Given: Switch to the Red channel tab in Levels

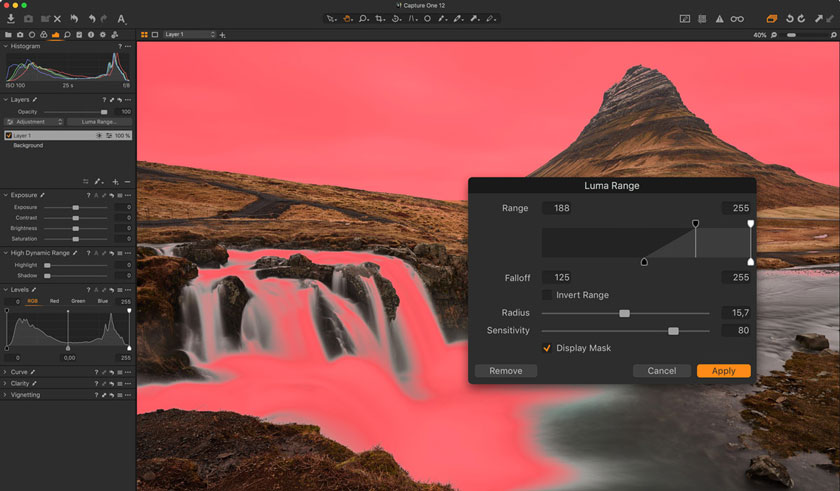Looking at the screenshot, I should [x=54, y=301].
